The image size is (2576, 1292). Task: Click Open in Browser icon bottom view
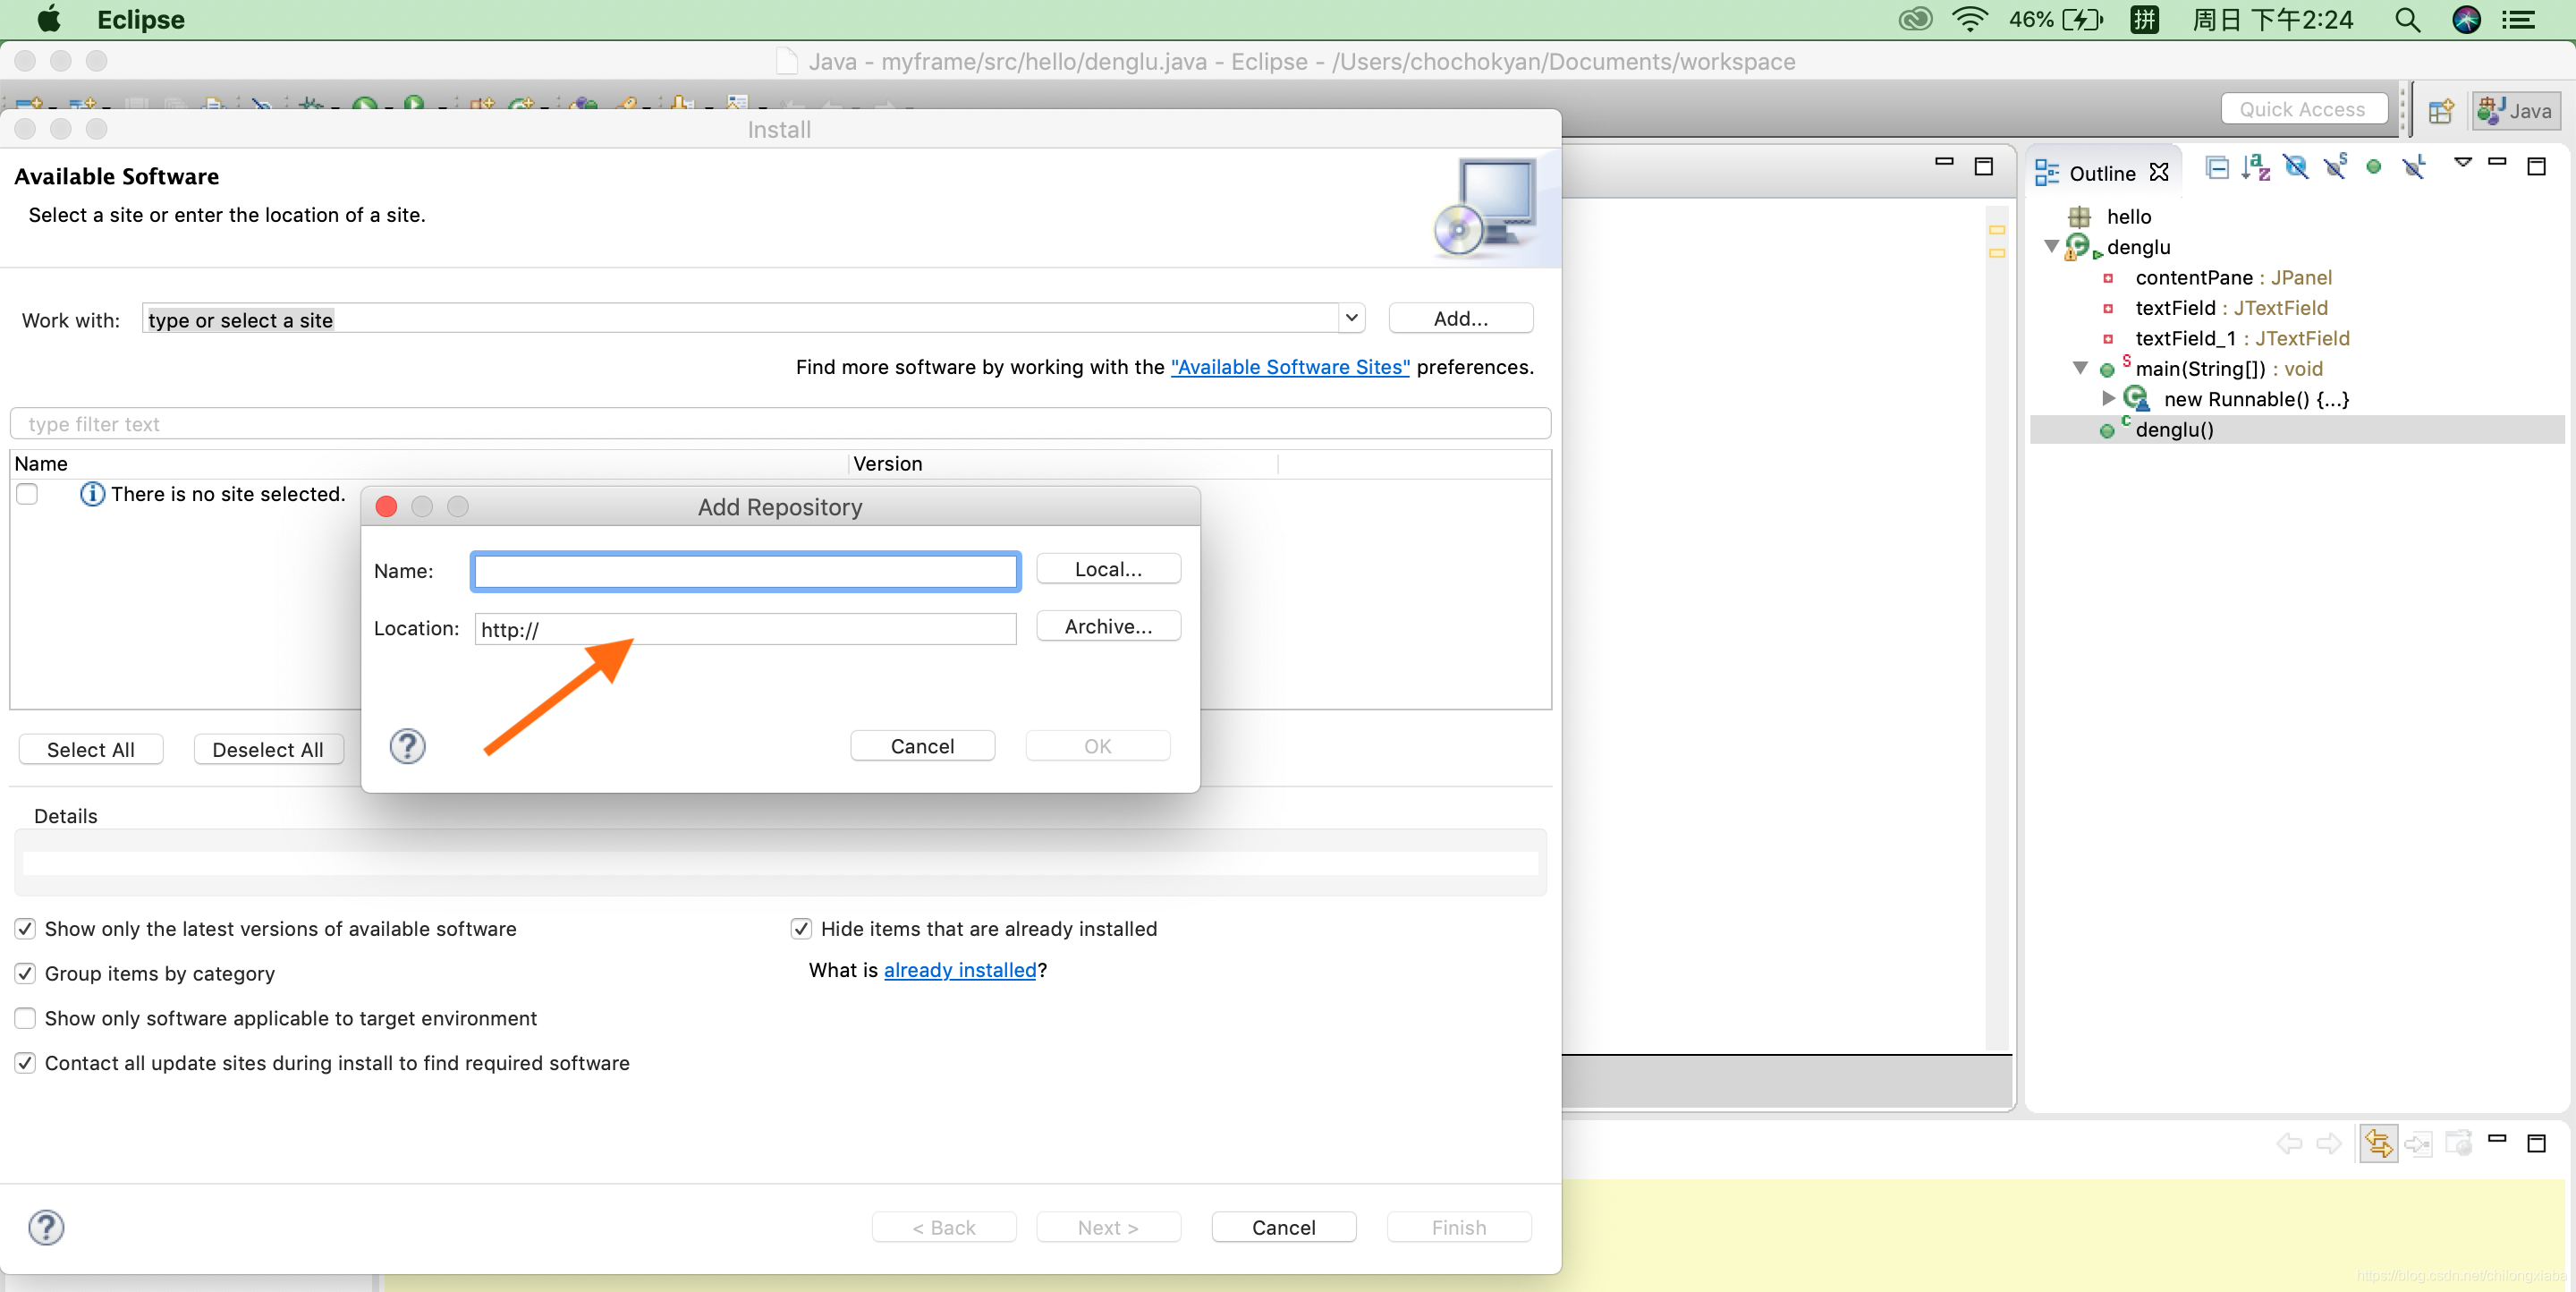point(2458,1142)
